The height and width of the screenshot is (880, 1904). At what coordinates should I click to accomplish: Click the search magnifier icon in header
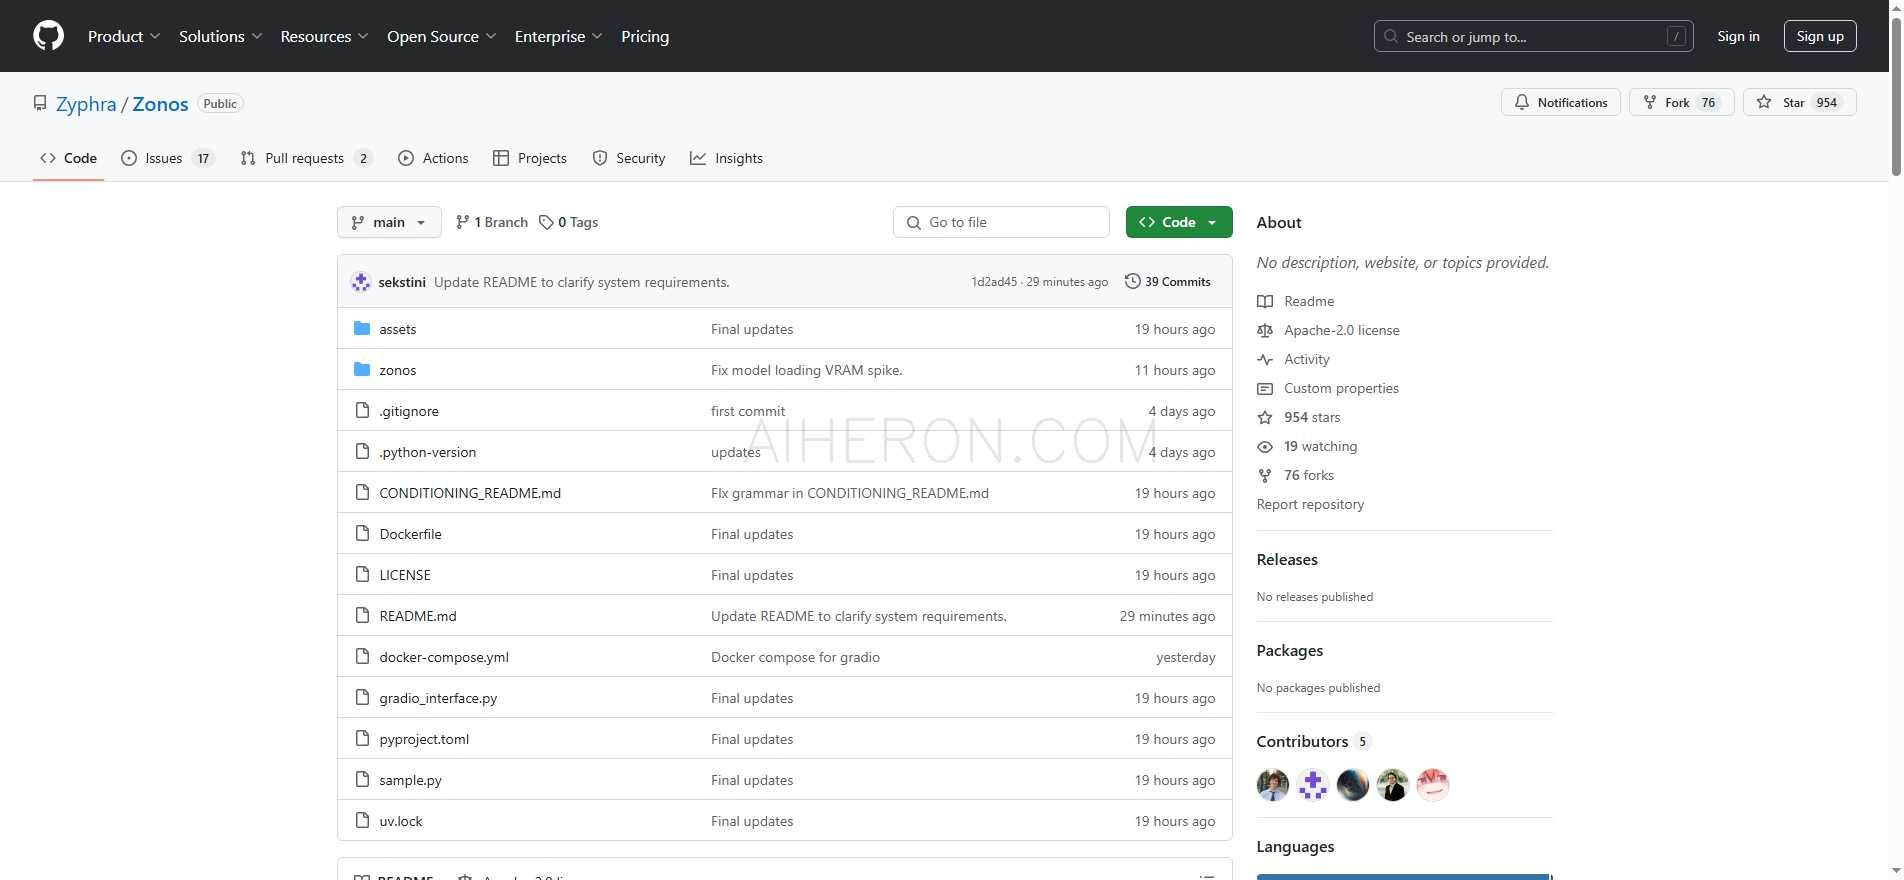1391,36
